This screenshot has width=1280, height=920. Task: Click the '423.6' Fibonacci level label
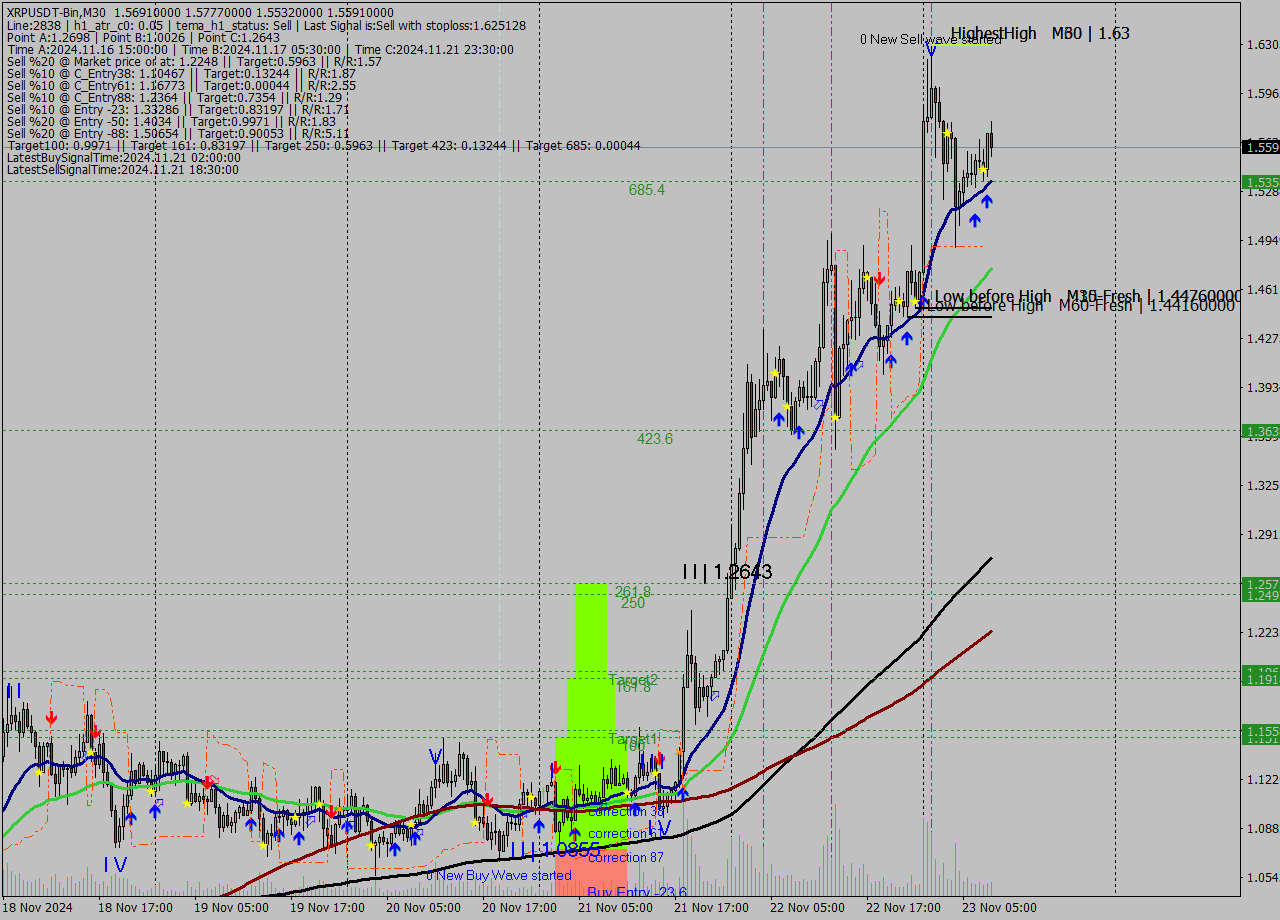pyautogui.click(x=655, y=438)
